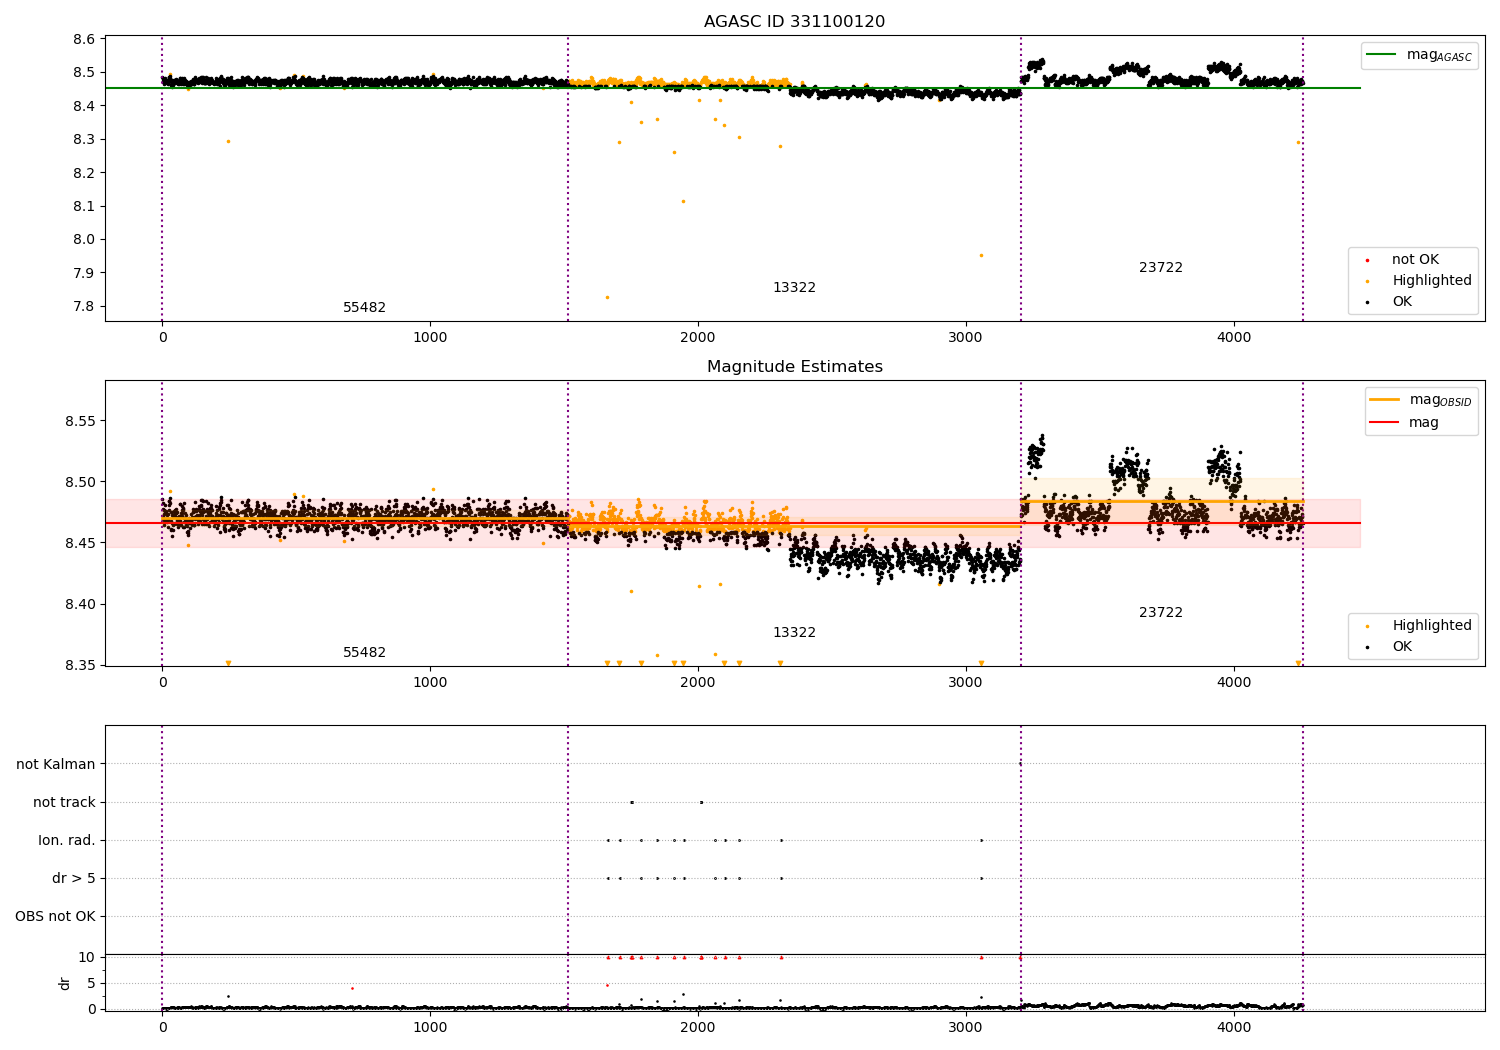
Task: Click the 5 tick on dr axis
Action: [x=91, y=983]
